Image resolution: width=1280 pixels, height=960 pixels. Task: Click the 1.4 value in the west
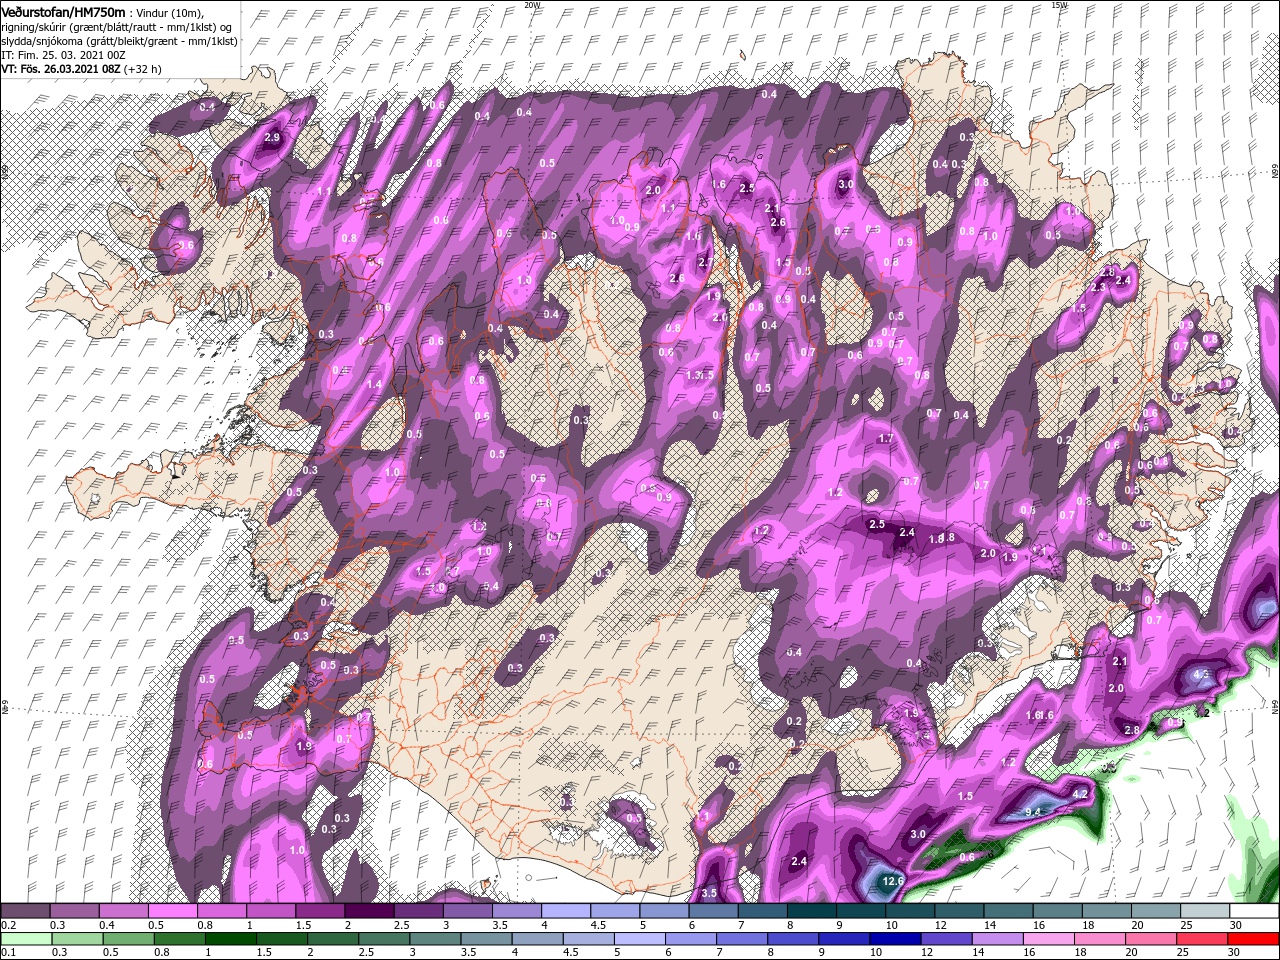click(x=375, y=384)
